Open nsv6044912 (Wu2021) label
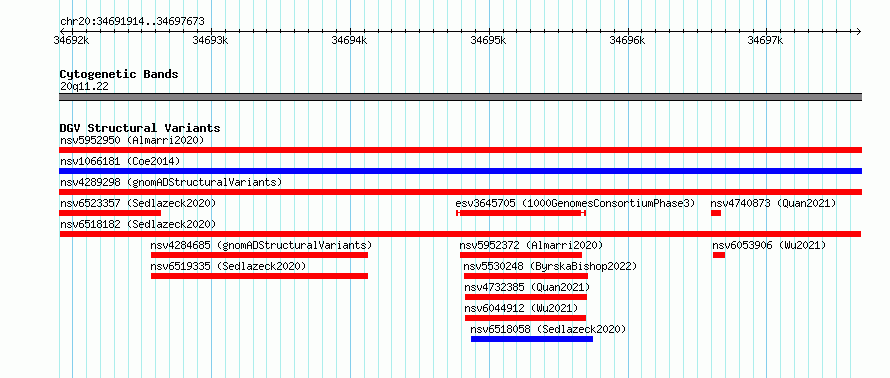 tap(521, 308)
